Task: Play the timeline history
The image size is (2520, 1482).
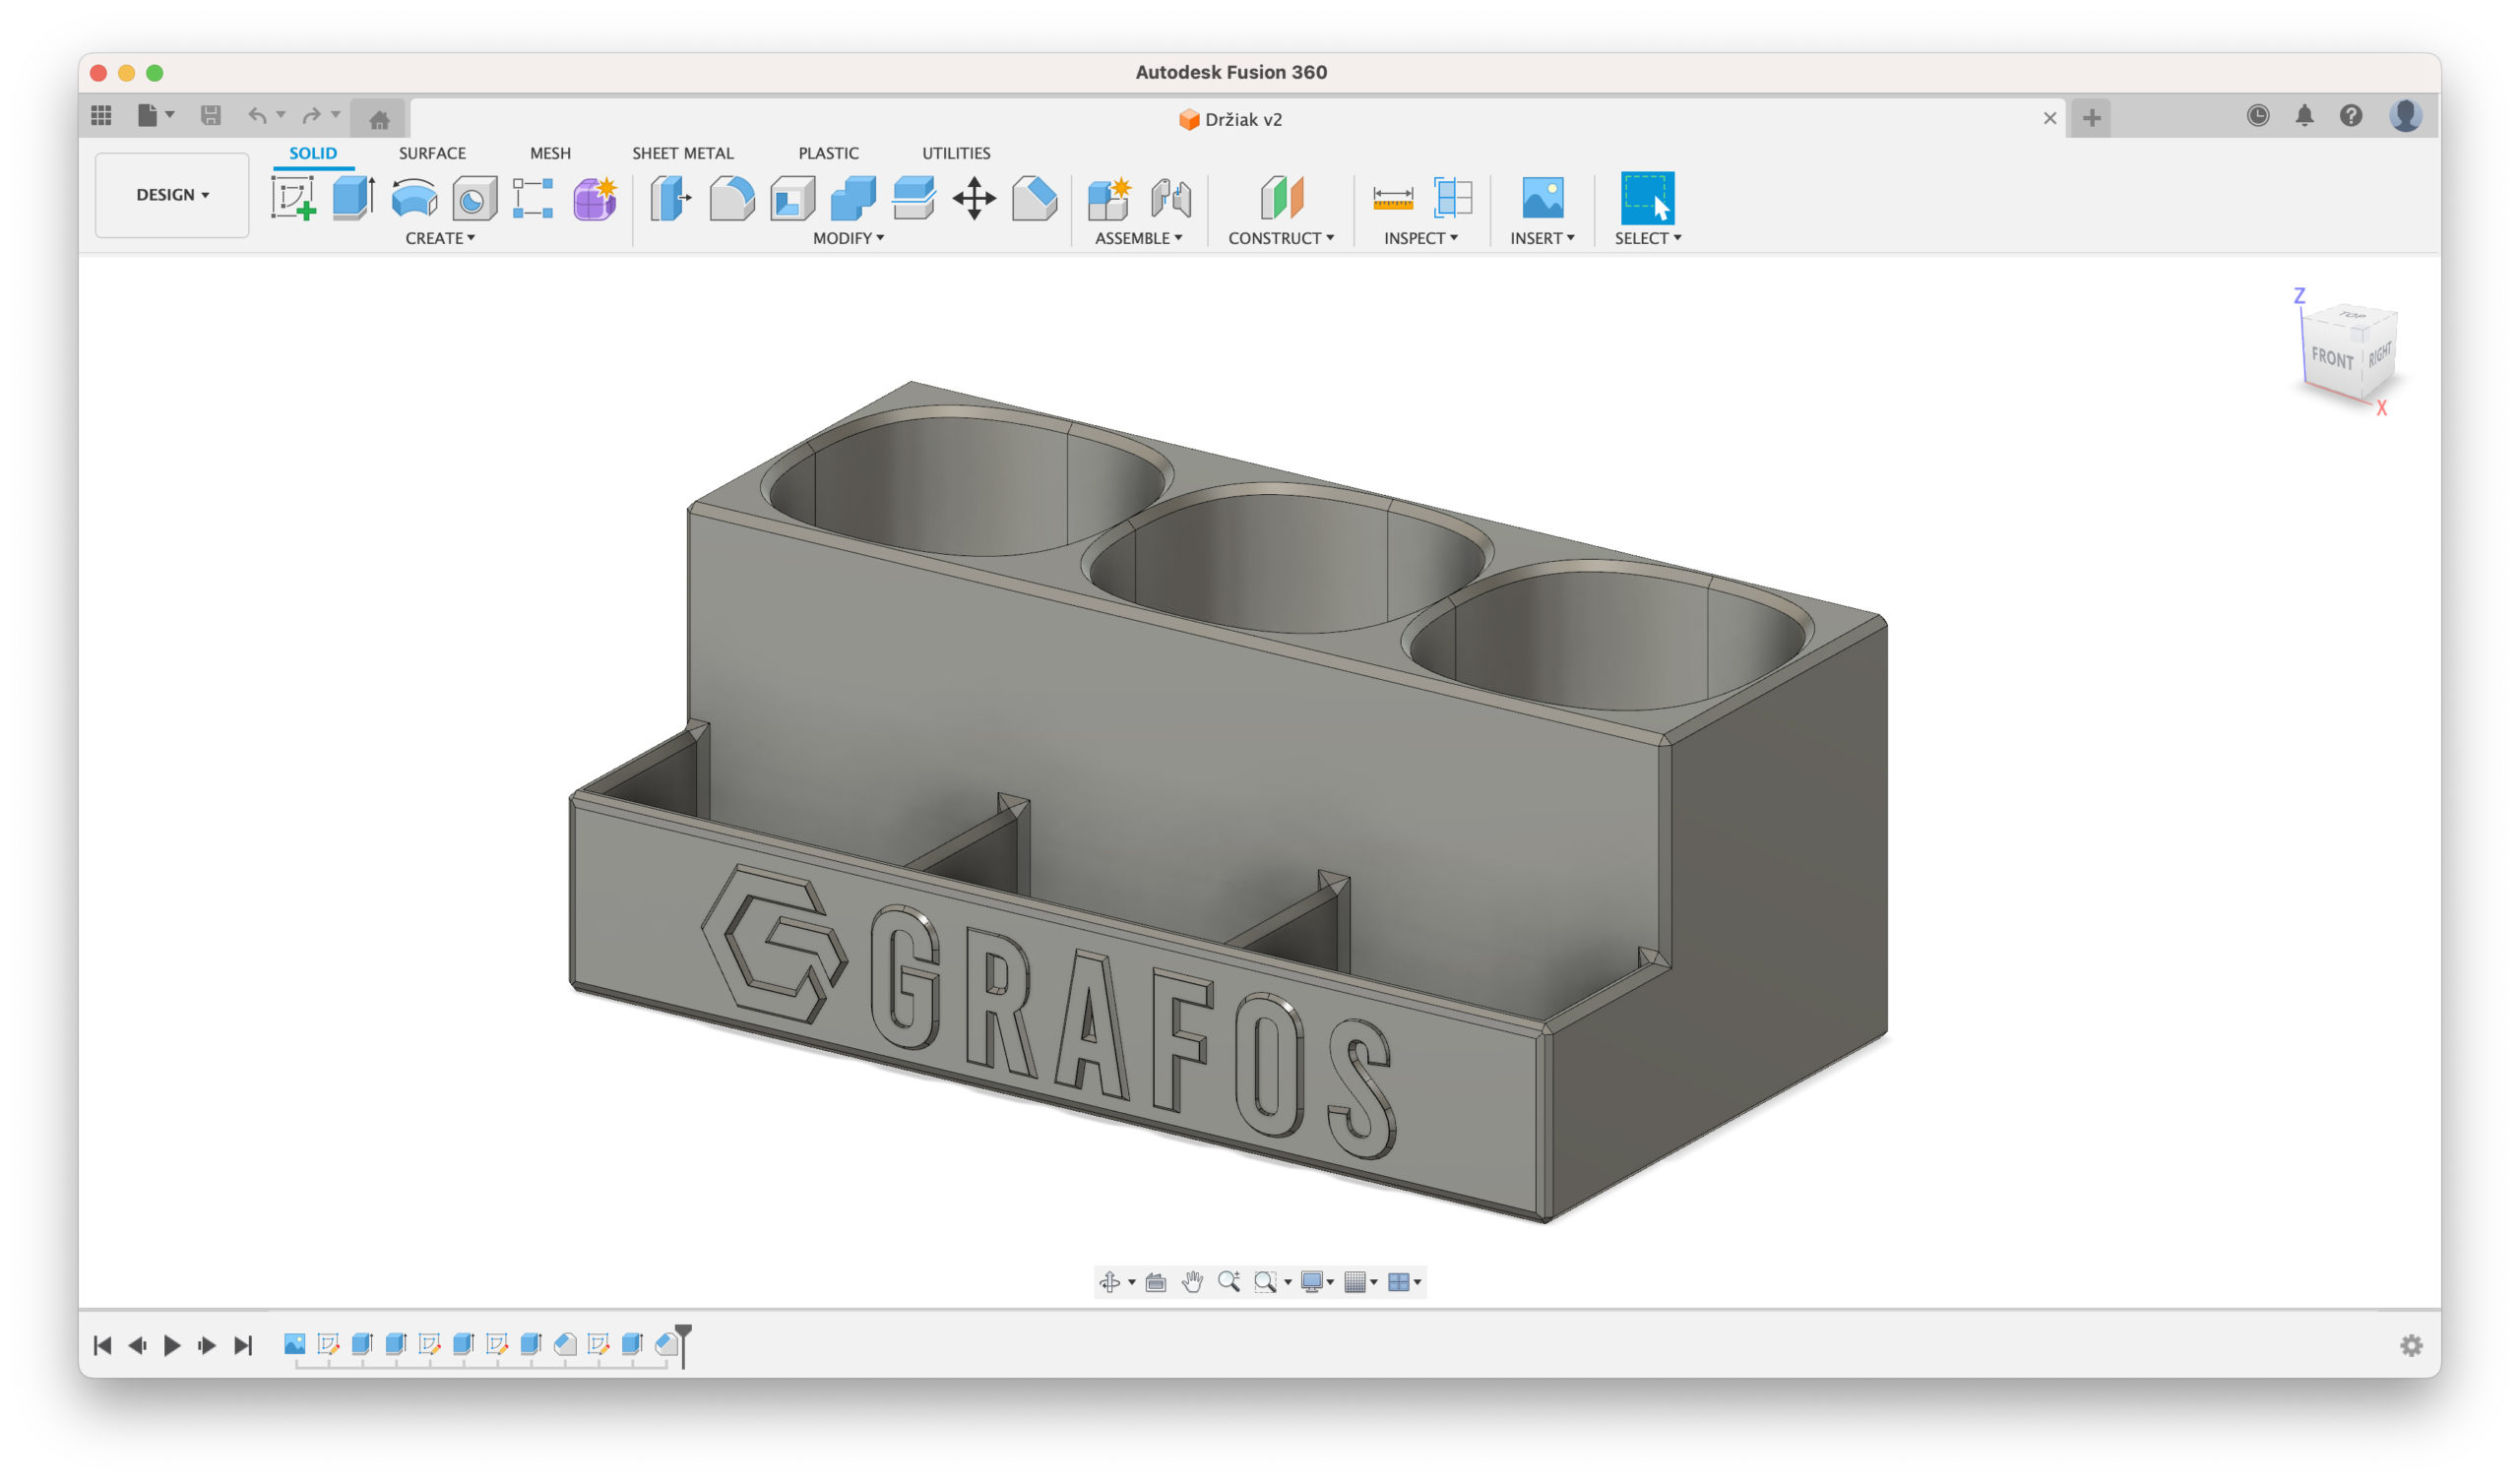Action: [172, 1346]
